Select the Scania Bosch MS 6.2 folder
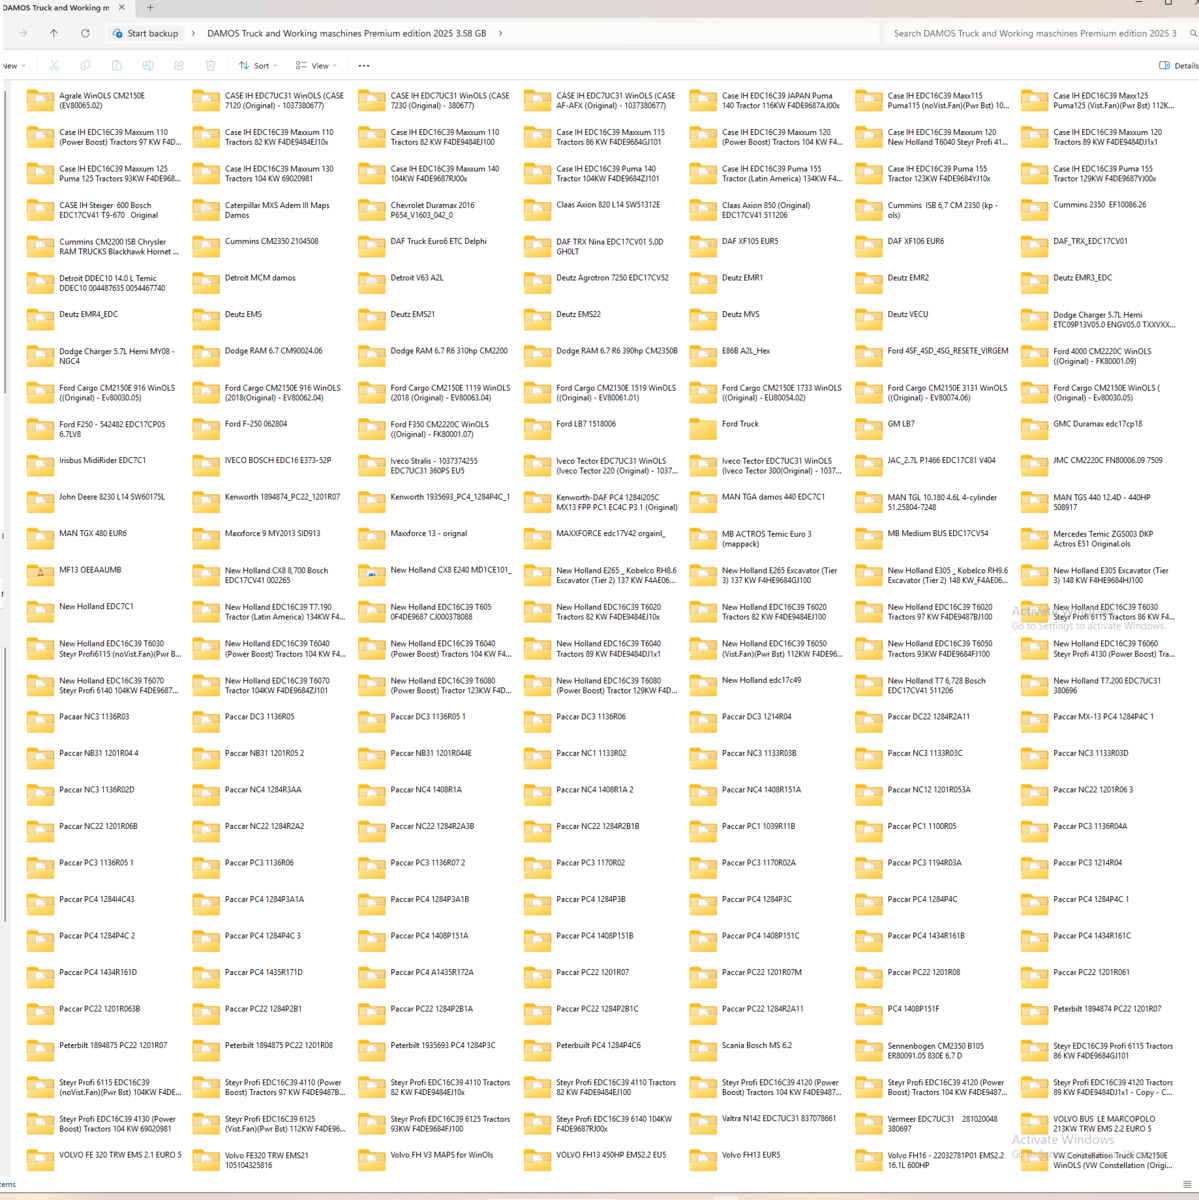 point(756,1046)
